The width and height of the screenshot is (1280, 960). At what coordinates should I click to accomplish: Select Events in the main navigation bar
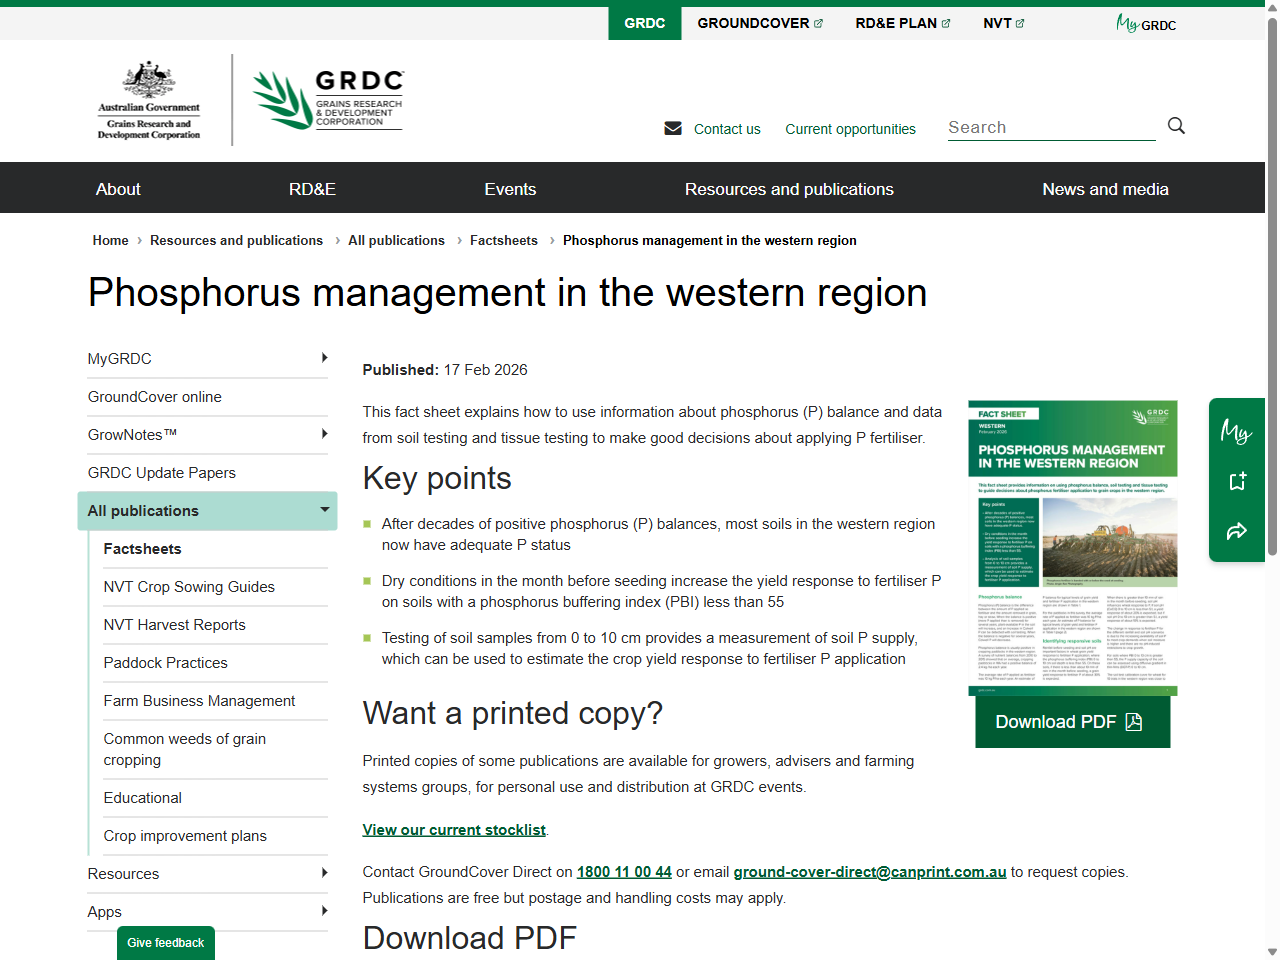point(511,188)
